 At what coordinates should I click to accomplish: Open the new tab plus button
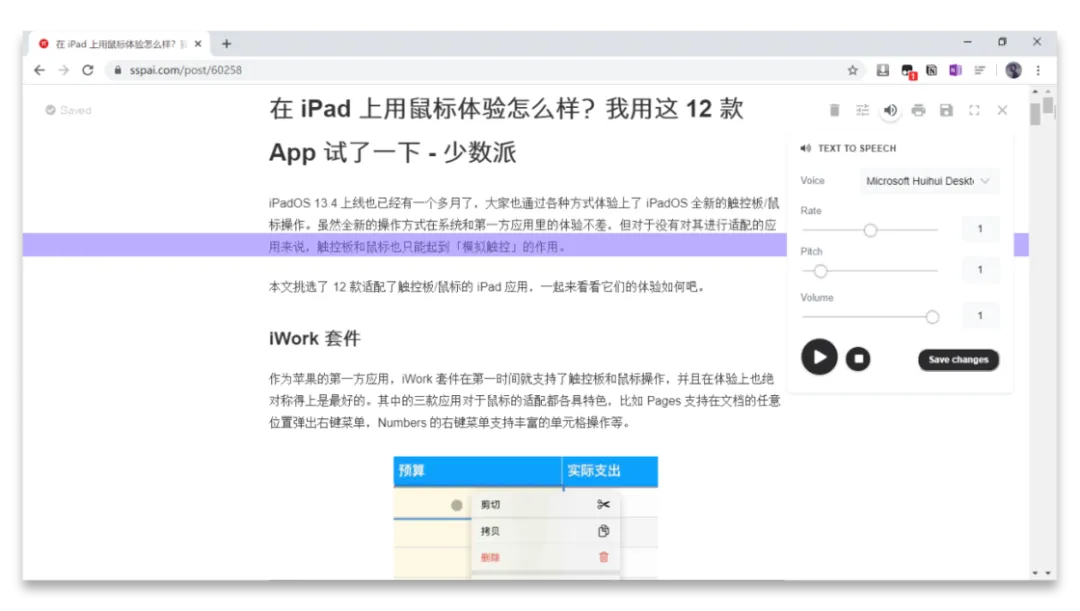tap(226, 44)
